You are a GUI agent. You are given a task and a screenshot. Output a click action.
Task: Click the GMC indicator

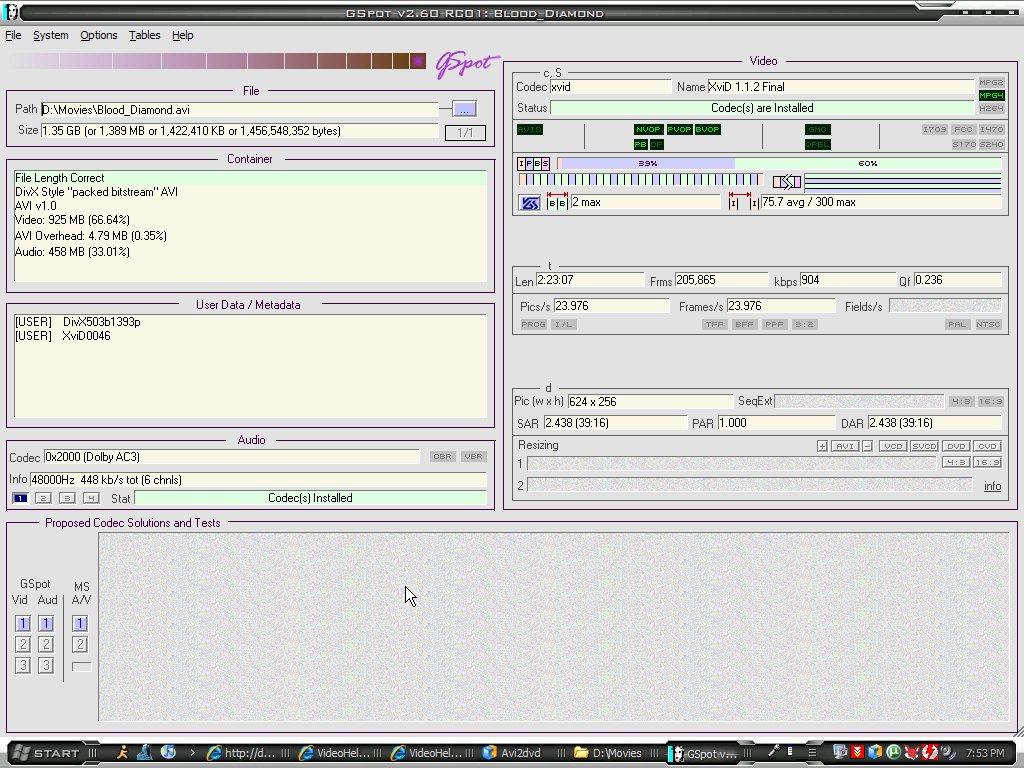(x=818, y=129)
